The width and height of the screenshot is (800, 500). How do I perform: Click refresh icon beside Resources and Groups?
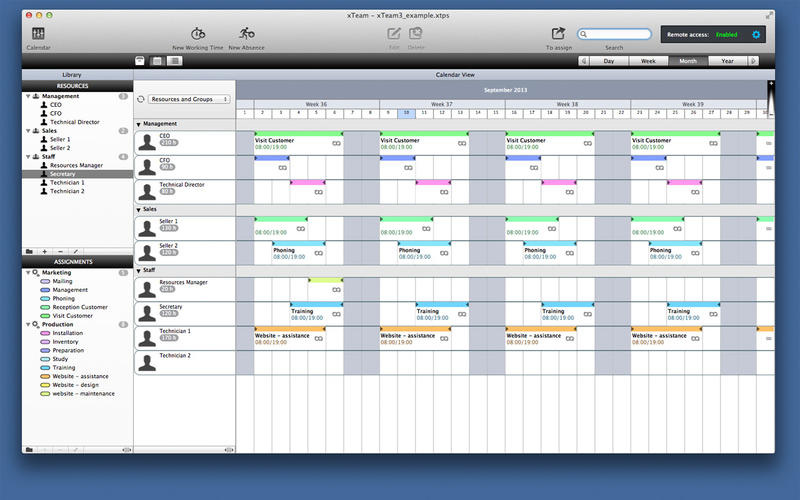point(141,99)
